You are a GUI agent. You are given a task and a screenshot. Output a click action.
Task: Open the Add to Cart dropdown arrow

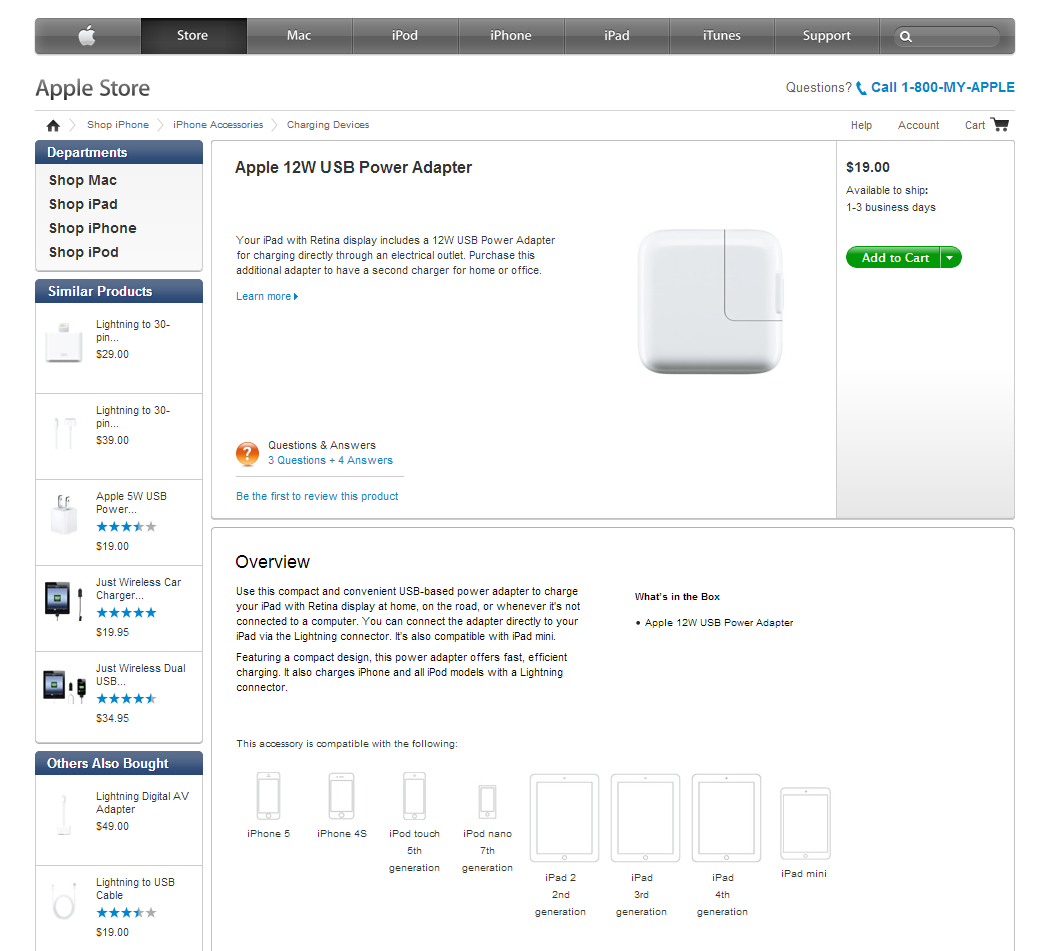click(x=951, y=258)
